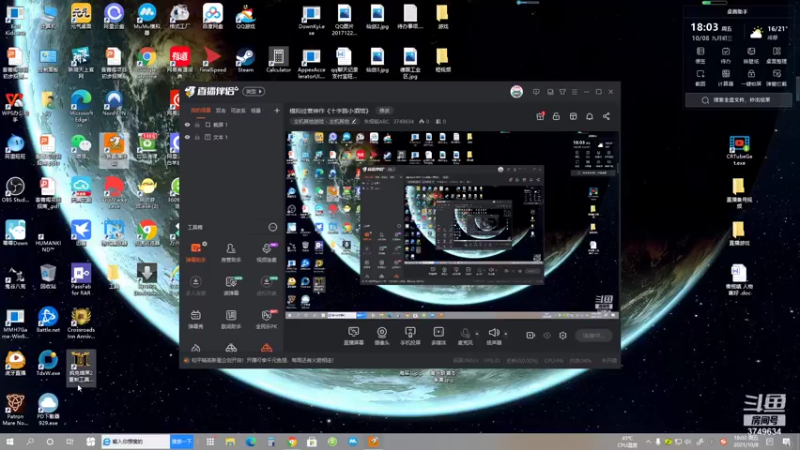This screenshot has width=800, height=450.
Task: Click the unlock icon above the preview
Action: point(556,116)
